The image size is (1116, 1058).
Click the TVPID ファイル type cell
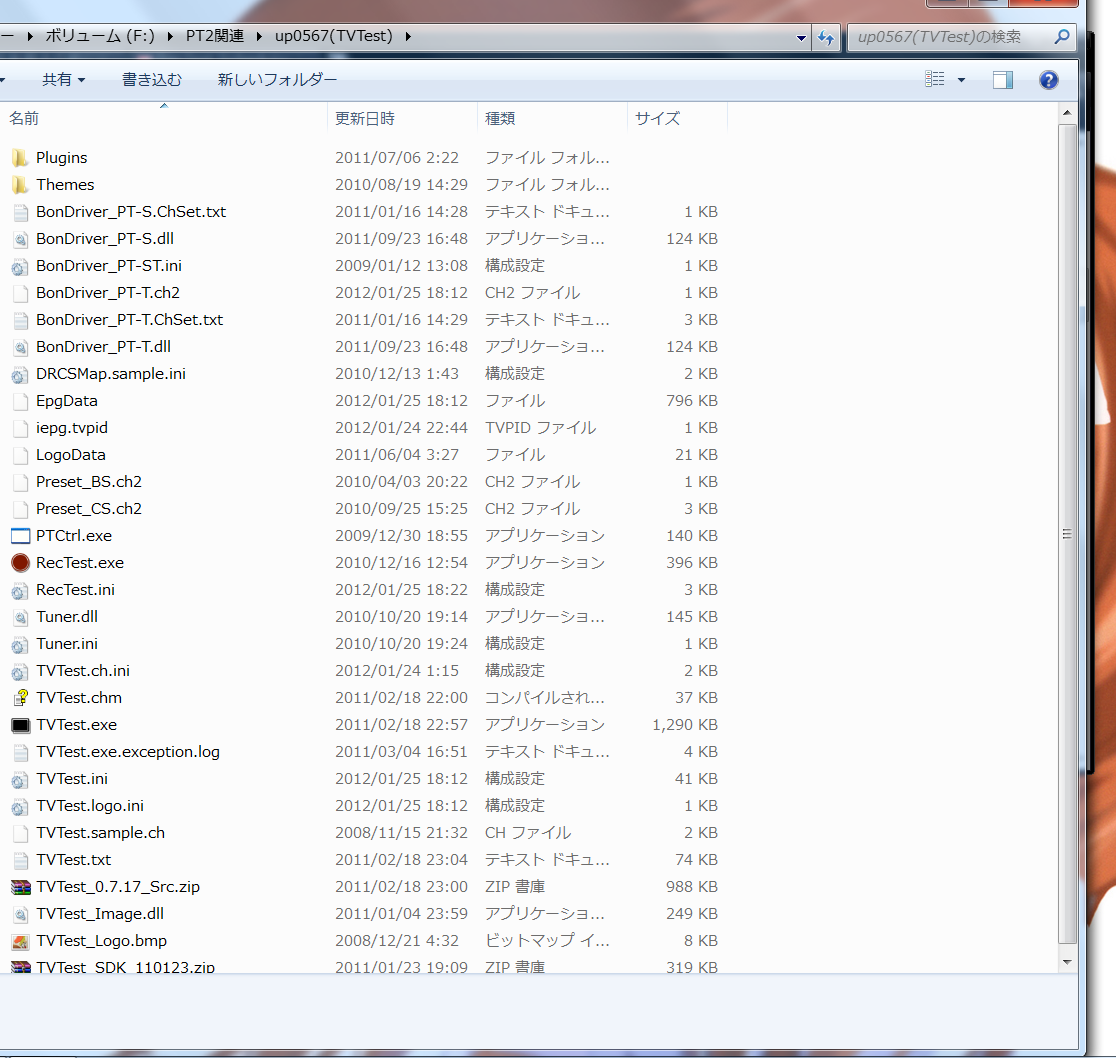click(540, 428)
